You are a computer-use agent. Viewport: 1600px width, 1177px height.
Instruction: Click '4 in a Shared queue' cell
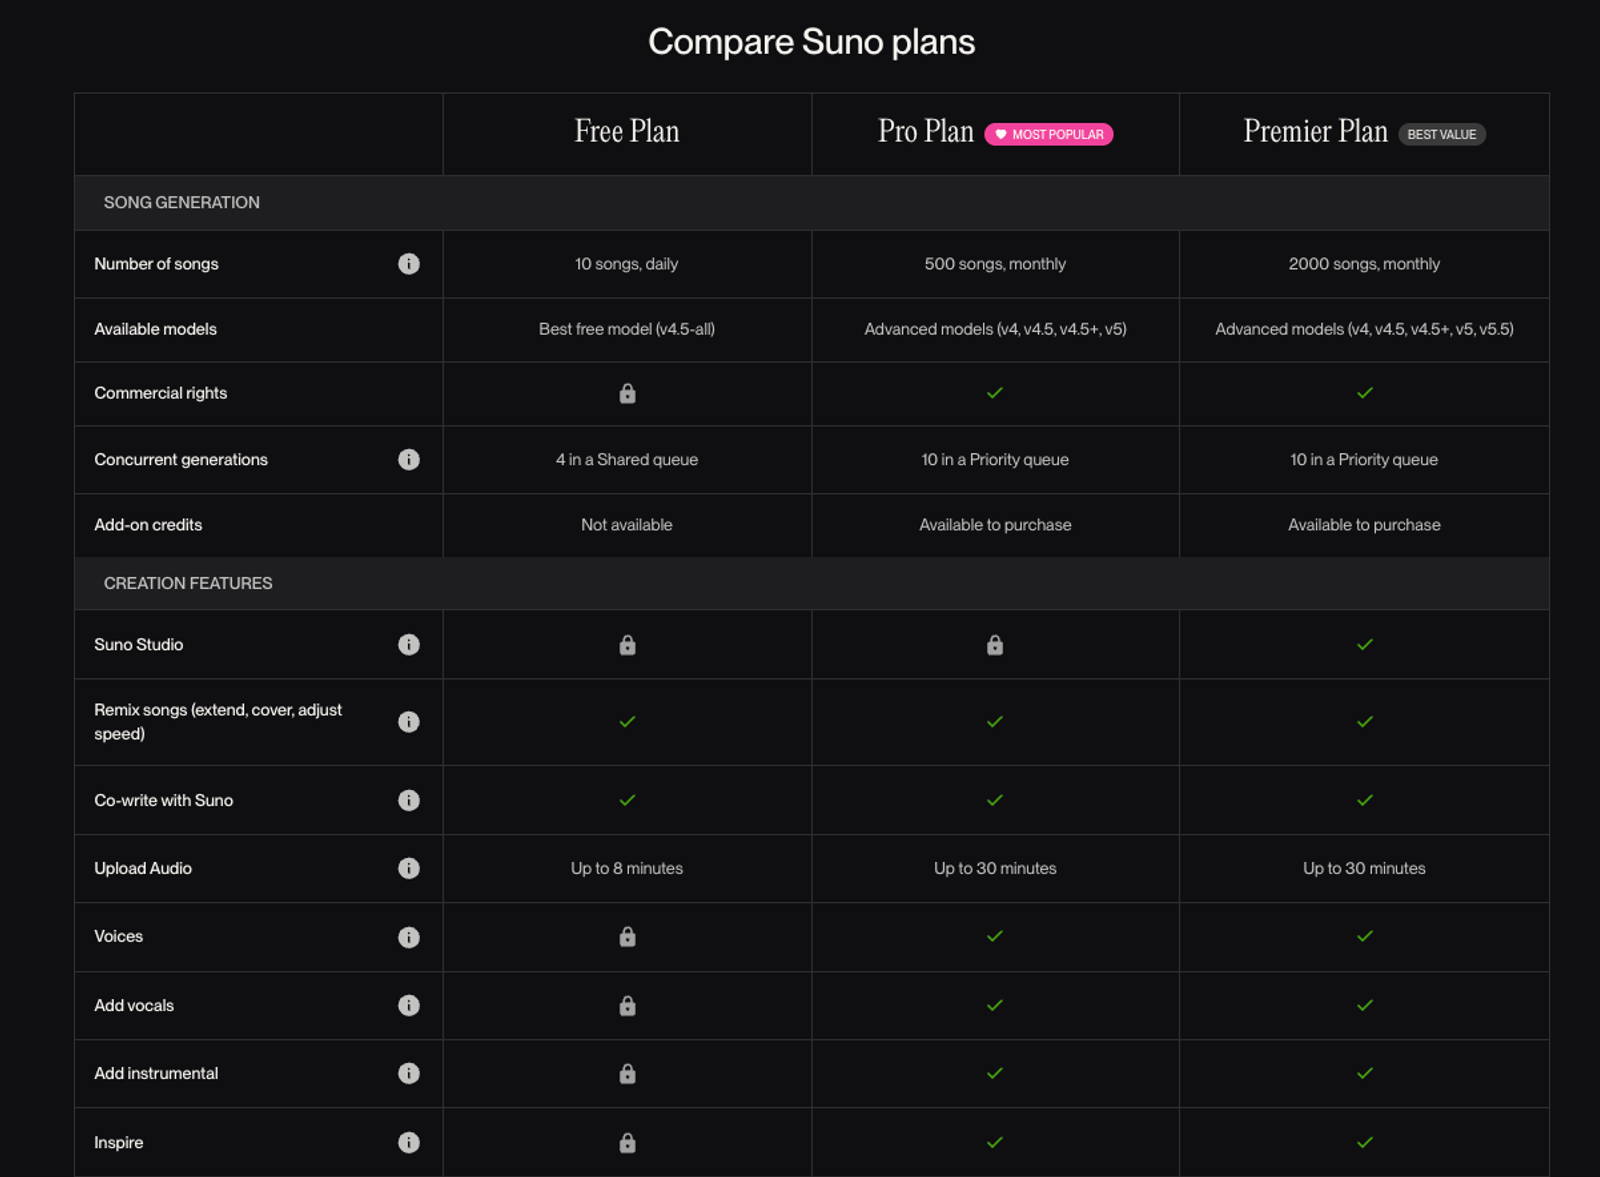point(627,460)
